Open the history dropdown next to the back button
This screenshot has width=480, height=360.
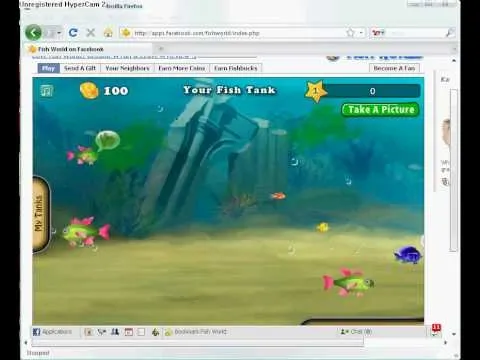click(59, 33)
